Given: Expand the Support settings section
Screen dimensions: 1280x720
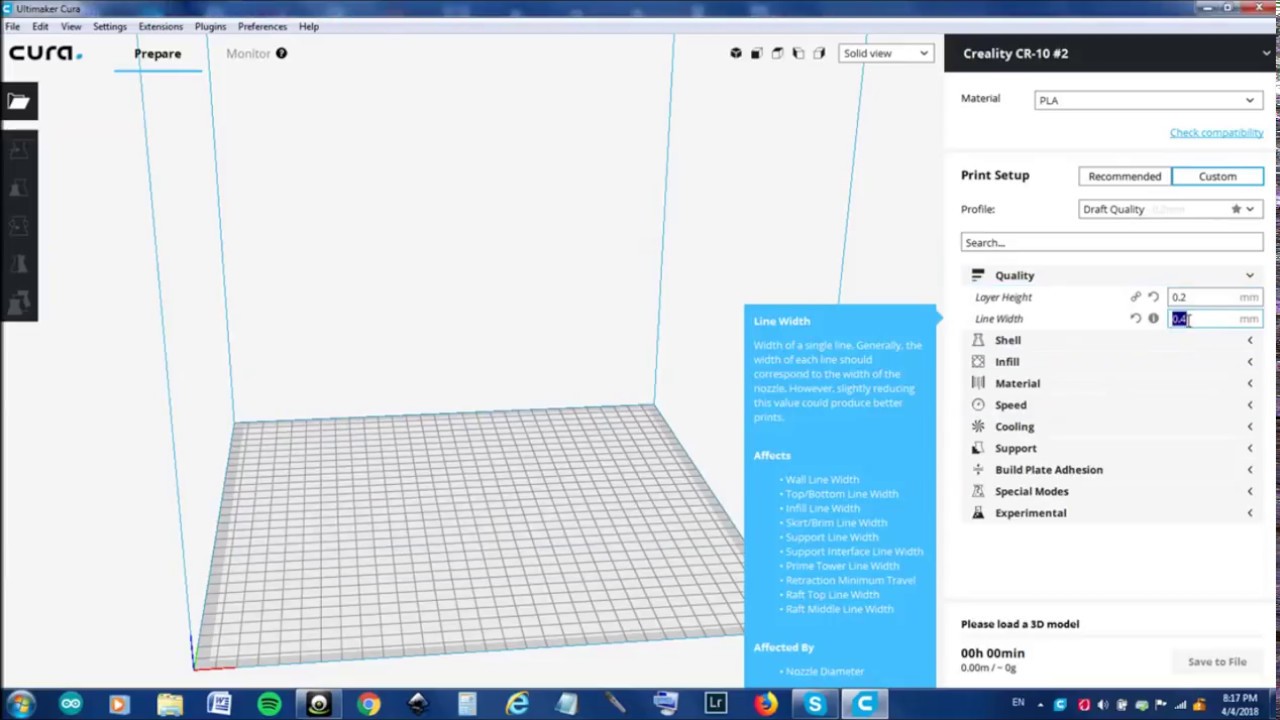Looking at the screenshot, I should (1249, 448).
